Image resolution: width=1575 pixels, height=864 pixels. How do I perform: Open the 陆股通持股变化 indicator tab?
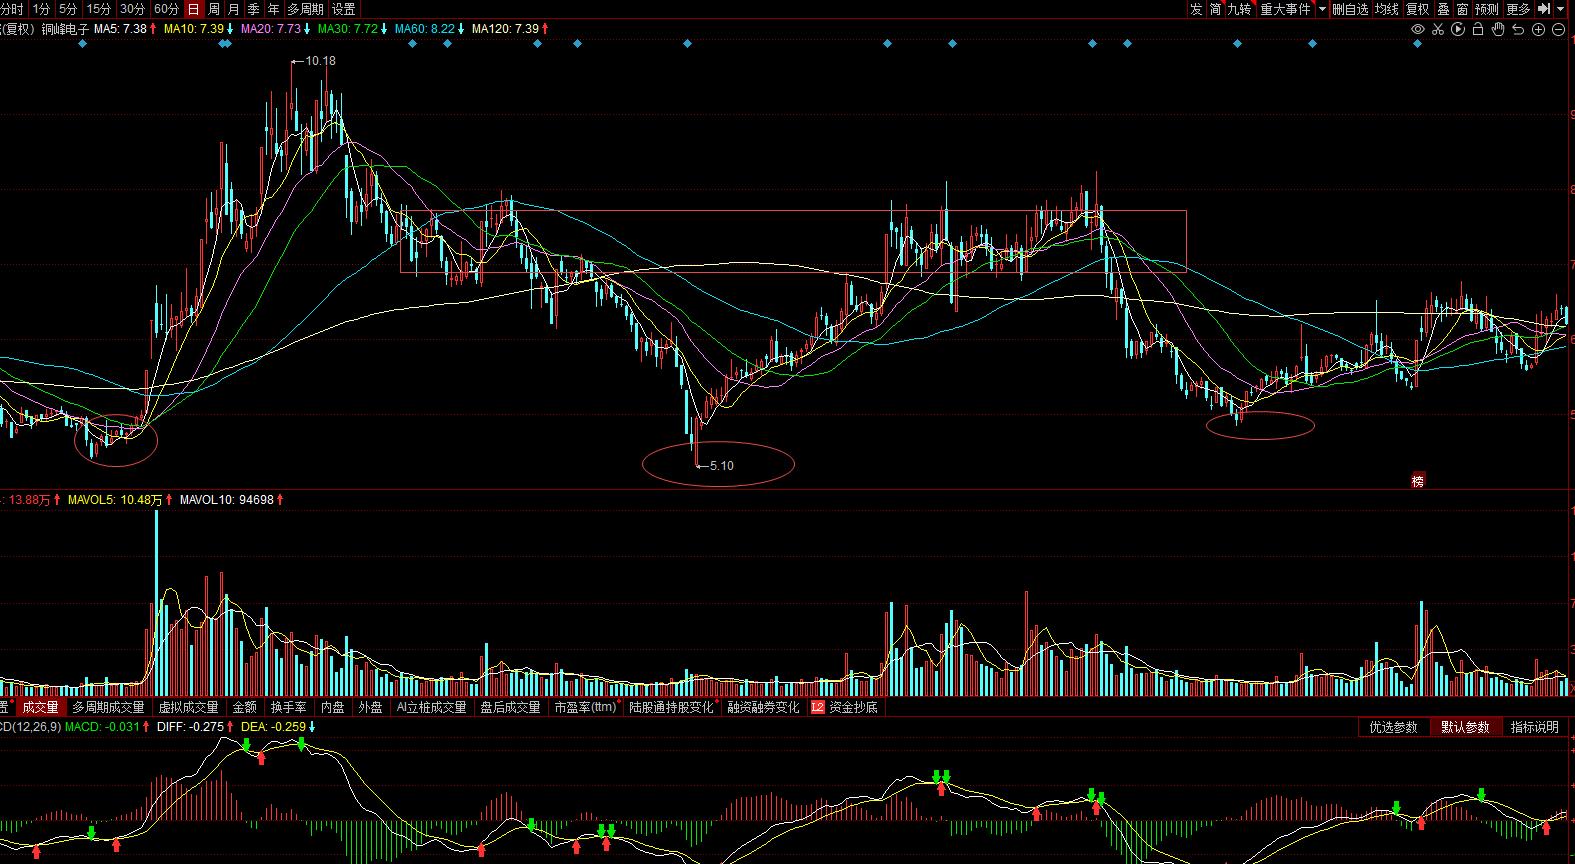672,707
